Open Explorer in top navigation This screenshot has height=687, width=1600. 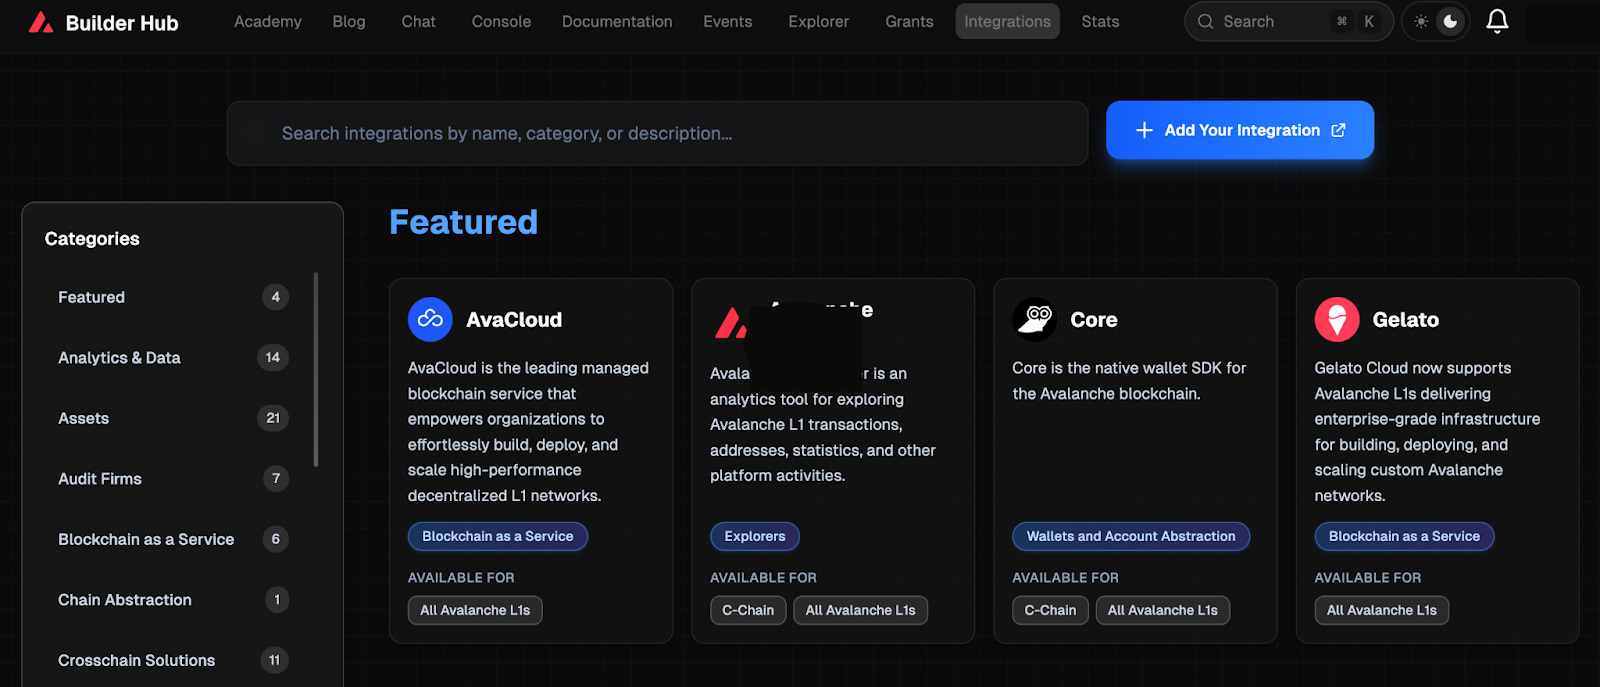click(x=818, y=21)
